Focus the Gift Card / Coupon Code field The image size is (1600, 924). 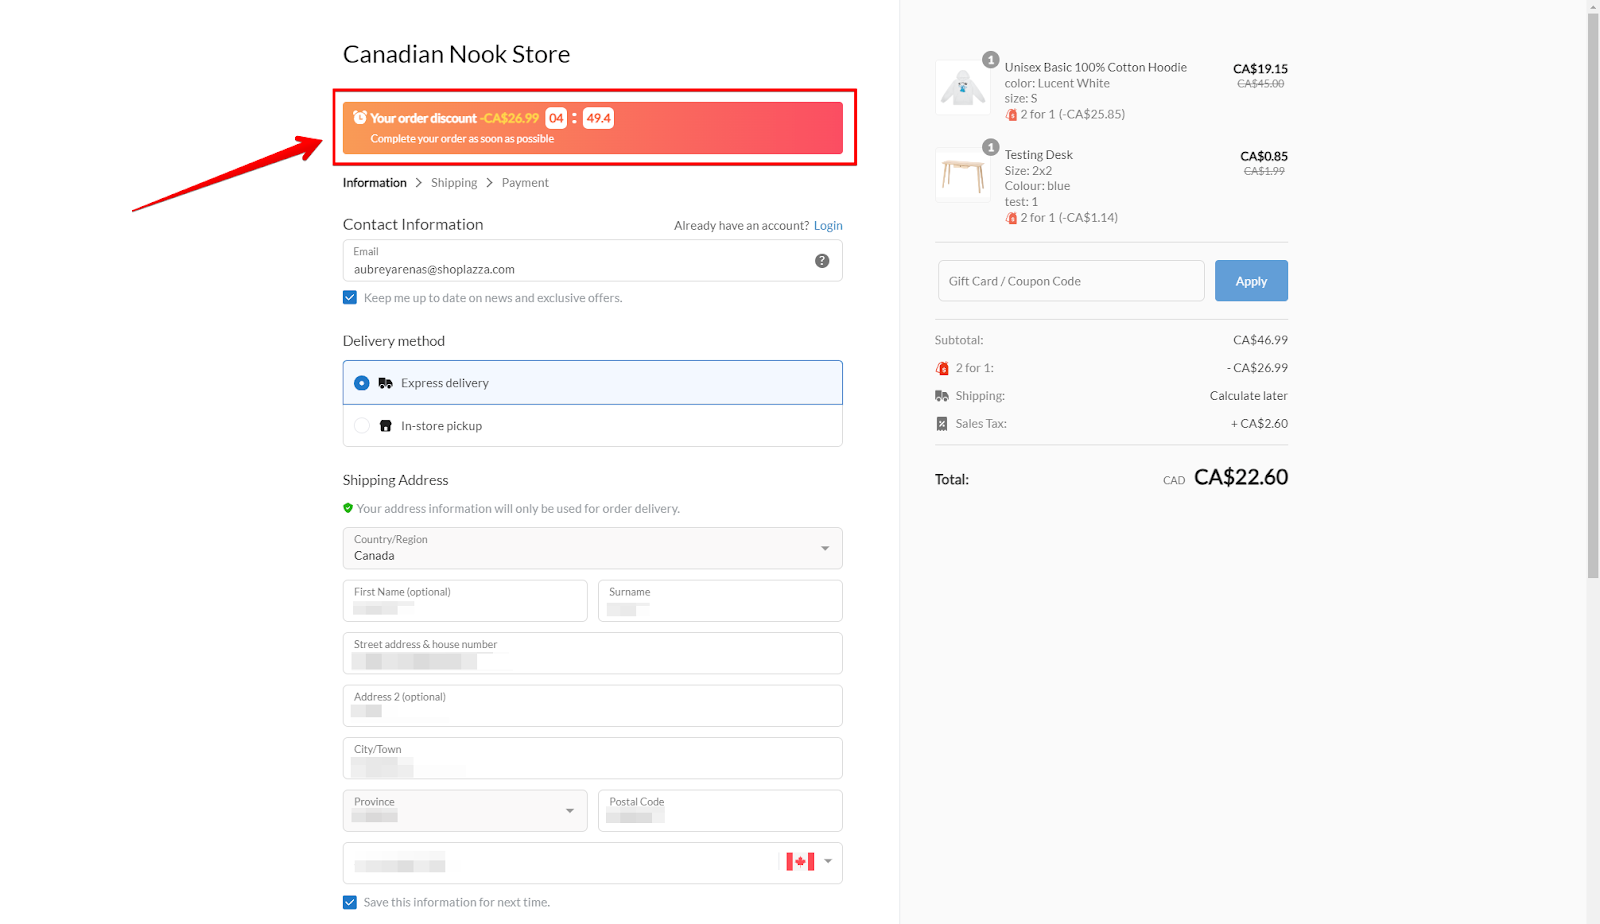pos(1070,281)
